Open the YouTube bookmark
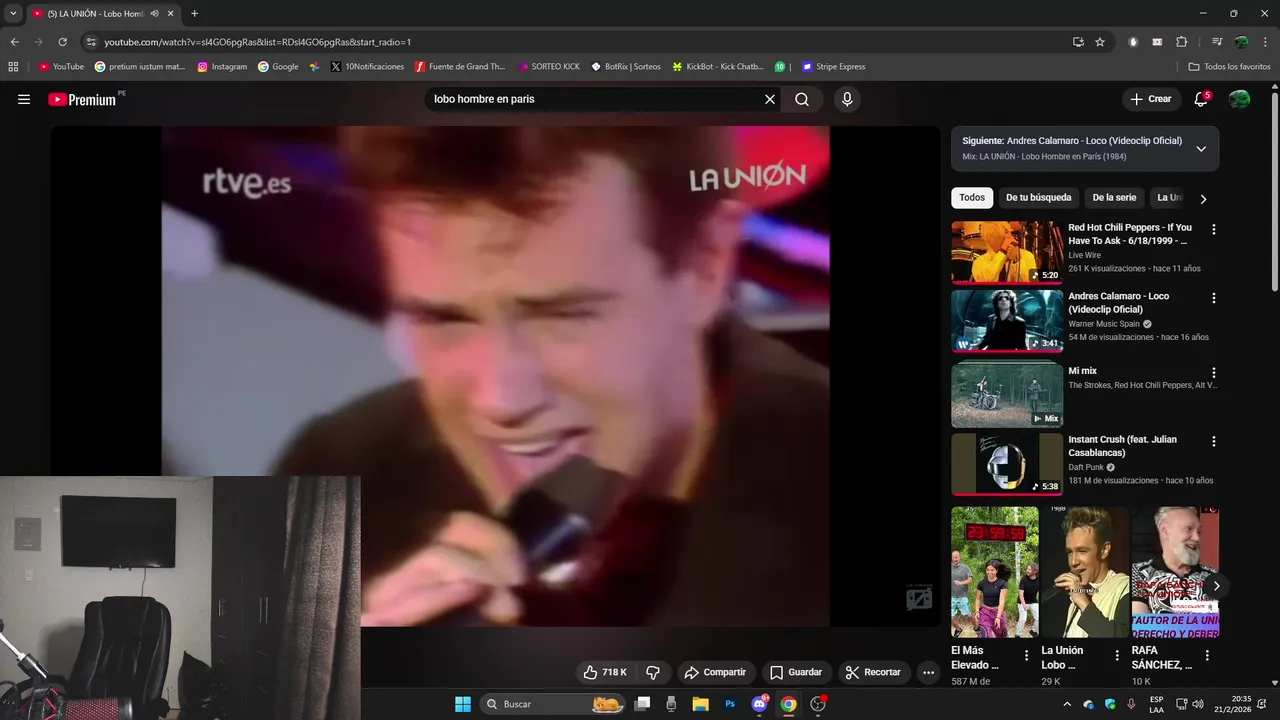The image size is (1280, 720). [61, 67]
